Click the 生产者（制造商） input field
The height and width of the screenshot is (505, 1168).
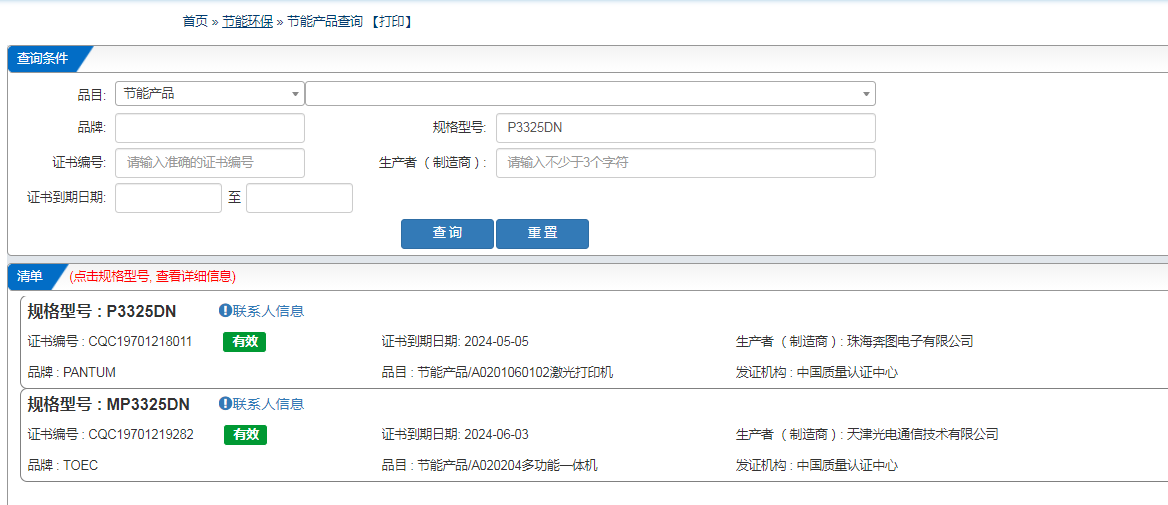click(685, 163)
